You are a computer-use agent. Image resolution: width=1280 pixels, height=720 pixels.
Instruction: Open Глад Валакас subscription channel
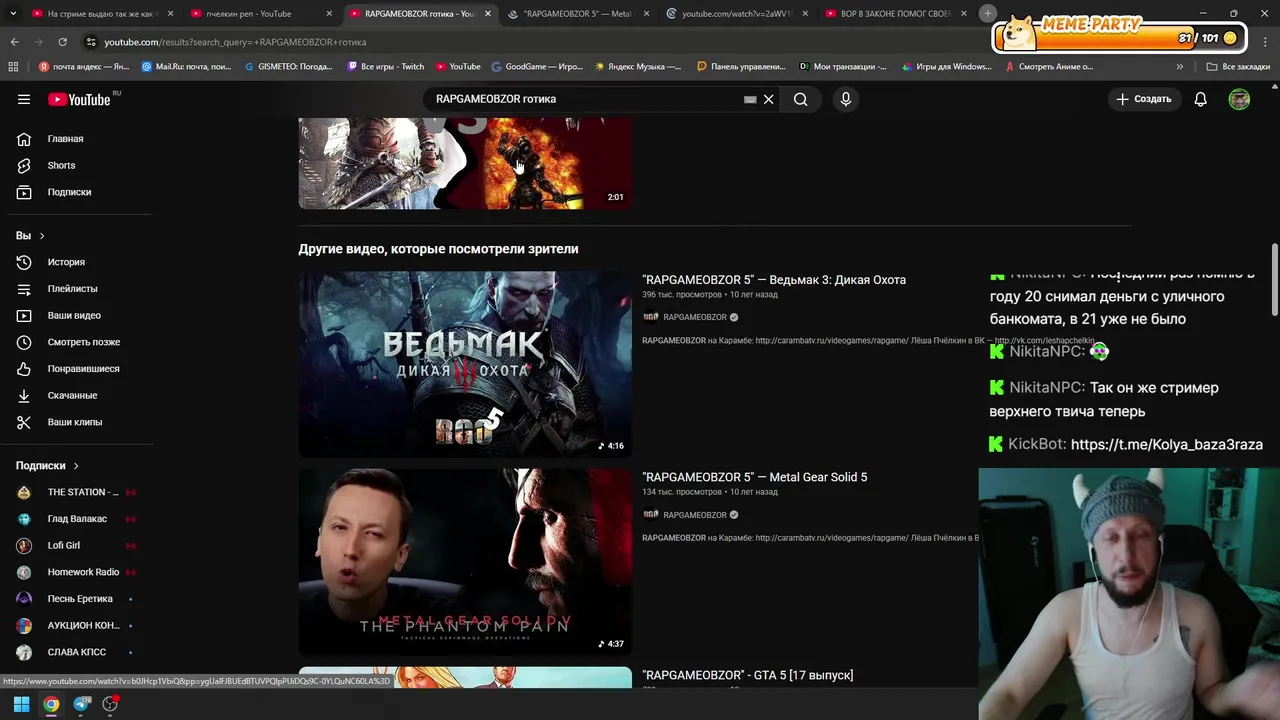[76, 519]
